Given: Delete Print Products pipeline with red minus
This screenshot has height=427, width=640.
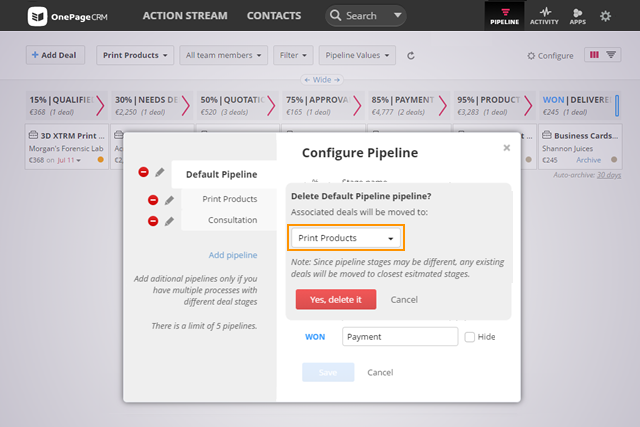Looking at the screenshot, I should (x=153, y=200).
